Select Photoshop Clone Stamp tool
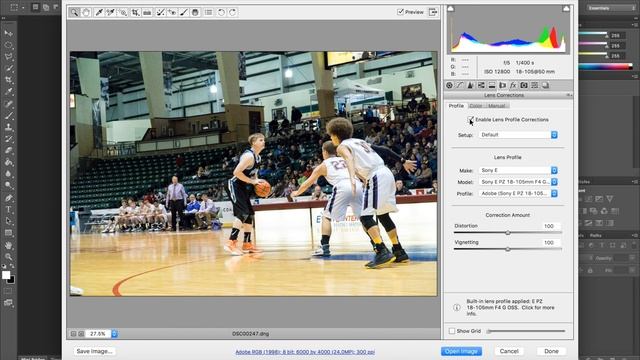This screenshot has width=640, height=360. [9, 127]
